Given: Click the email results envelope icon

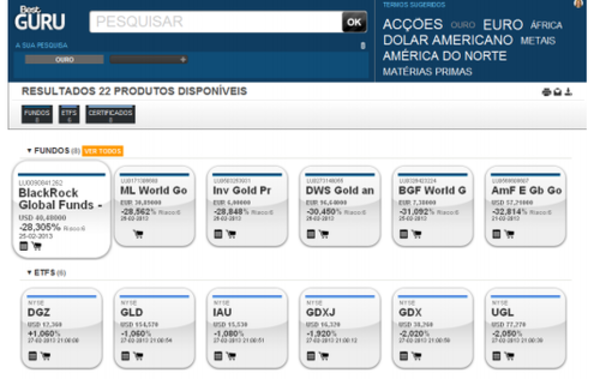Looking at the screenshot, I should (x=558, y=92).
